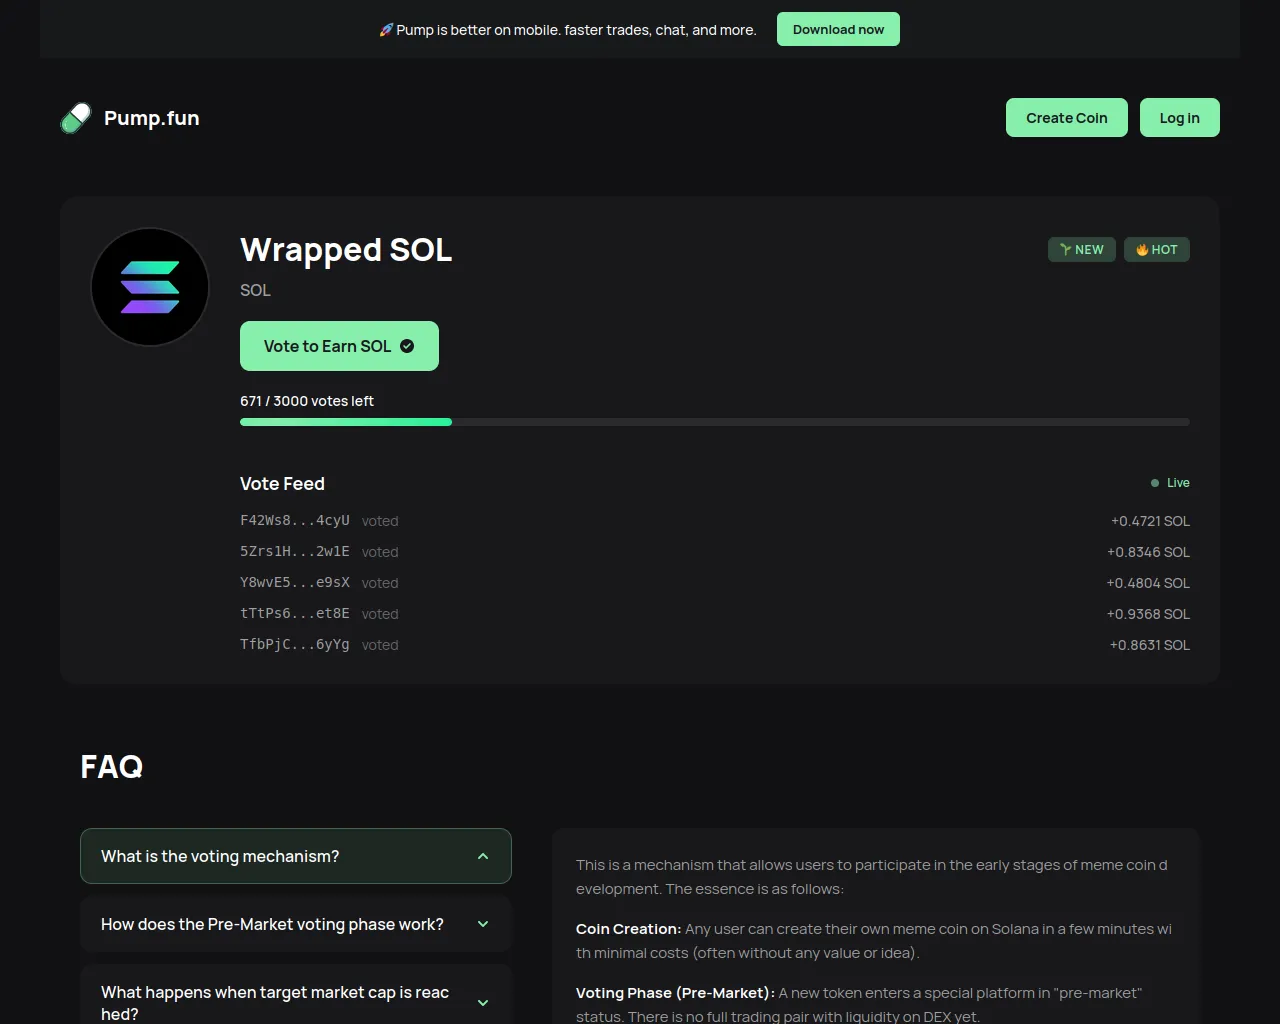Click the SOL ticker under the title

255,290
